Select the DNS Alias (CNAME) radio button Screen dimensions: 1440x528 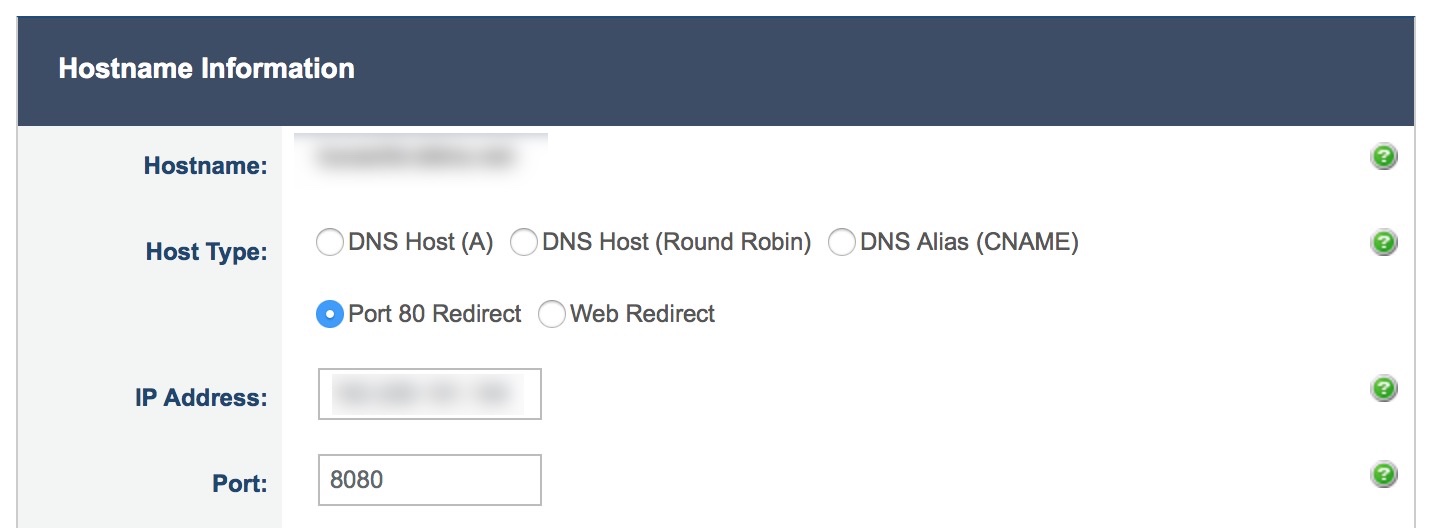click(x=842, y=243)
